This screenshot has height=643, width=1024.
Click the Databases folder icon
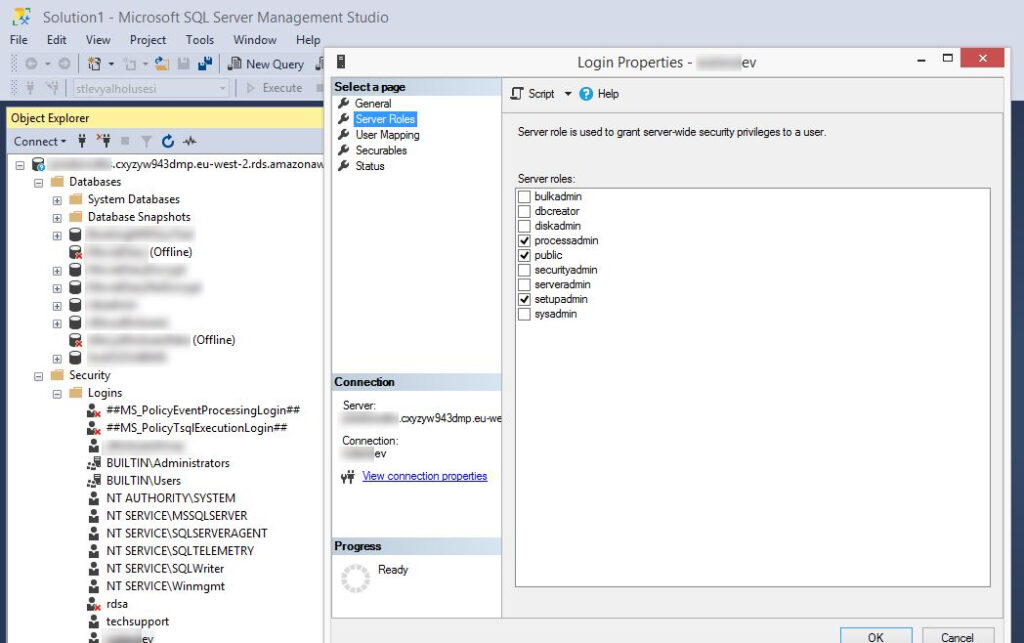(57, 181)
